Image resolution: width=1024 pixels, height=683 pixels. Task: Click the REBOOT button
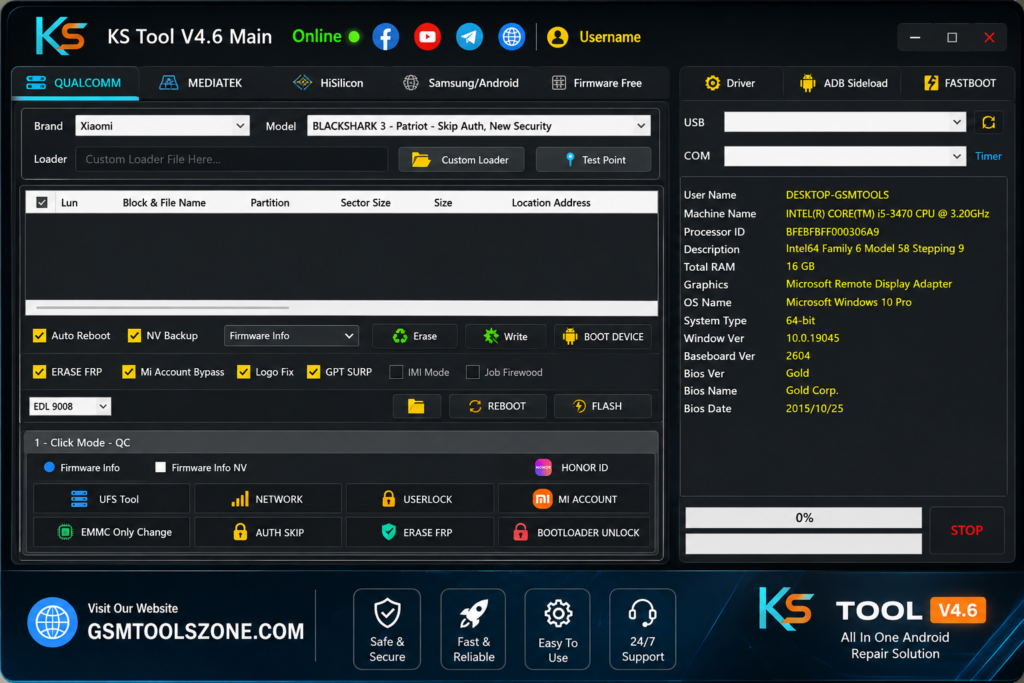click(x=498, y=406)
